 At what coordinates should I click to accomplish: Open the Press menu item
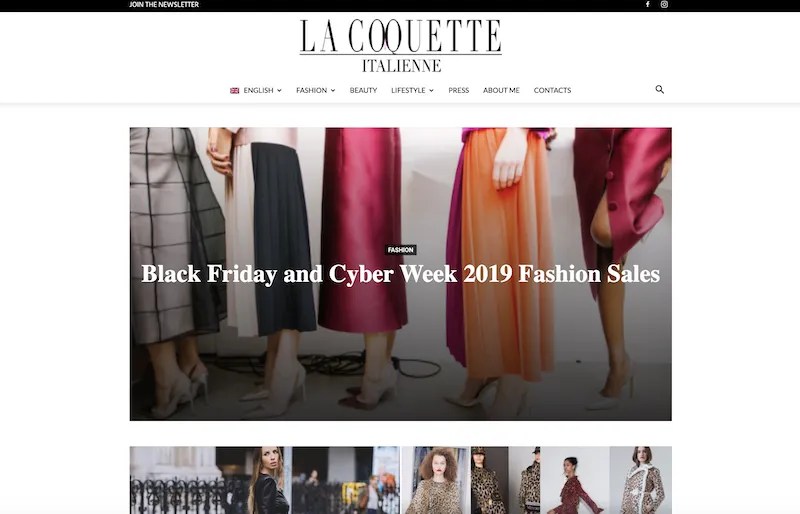coord(459,90)
